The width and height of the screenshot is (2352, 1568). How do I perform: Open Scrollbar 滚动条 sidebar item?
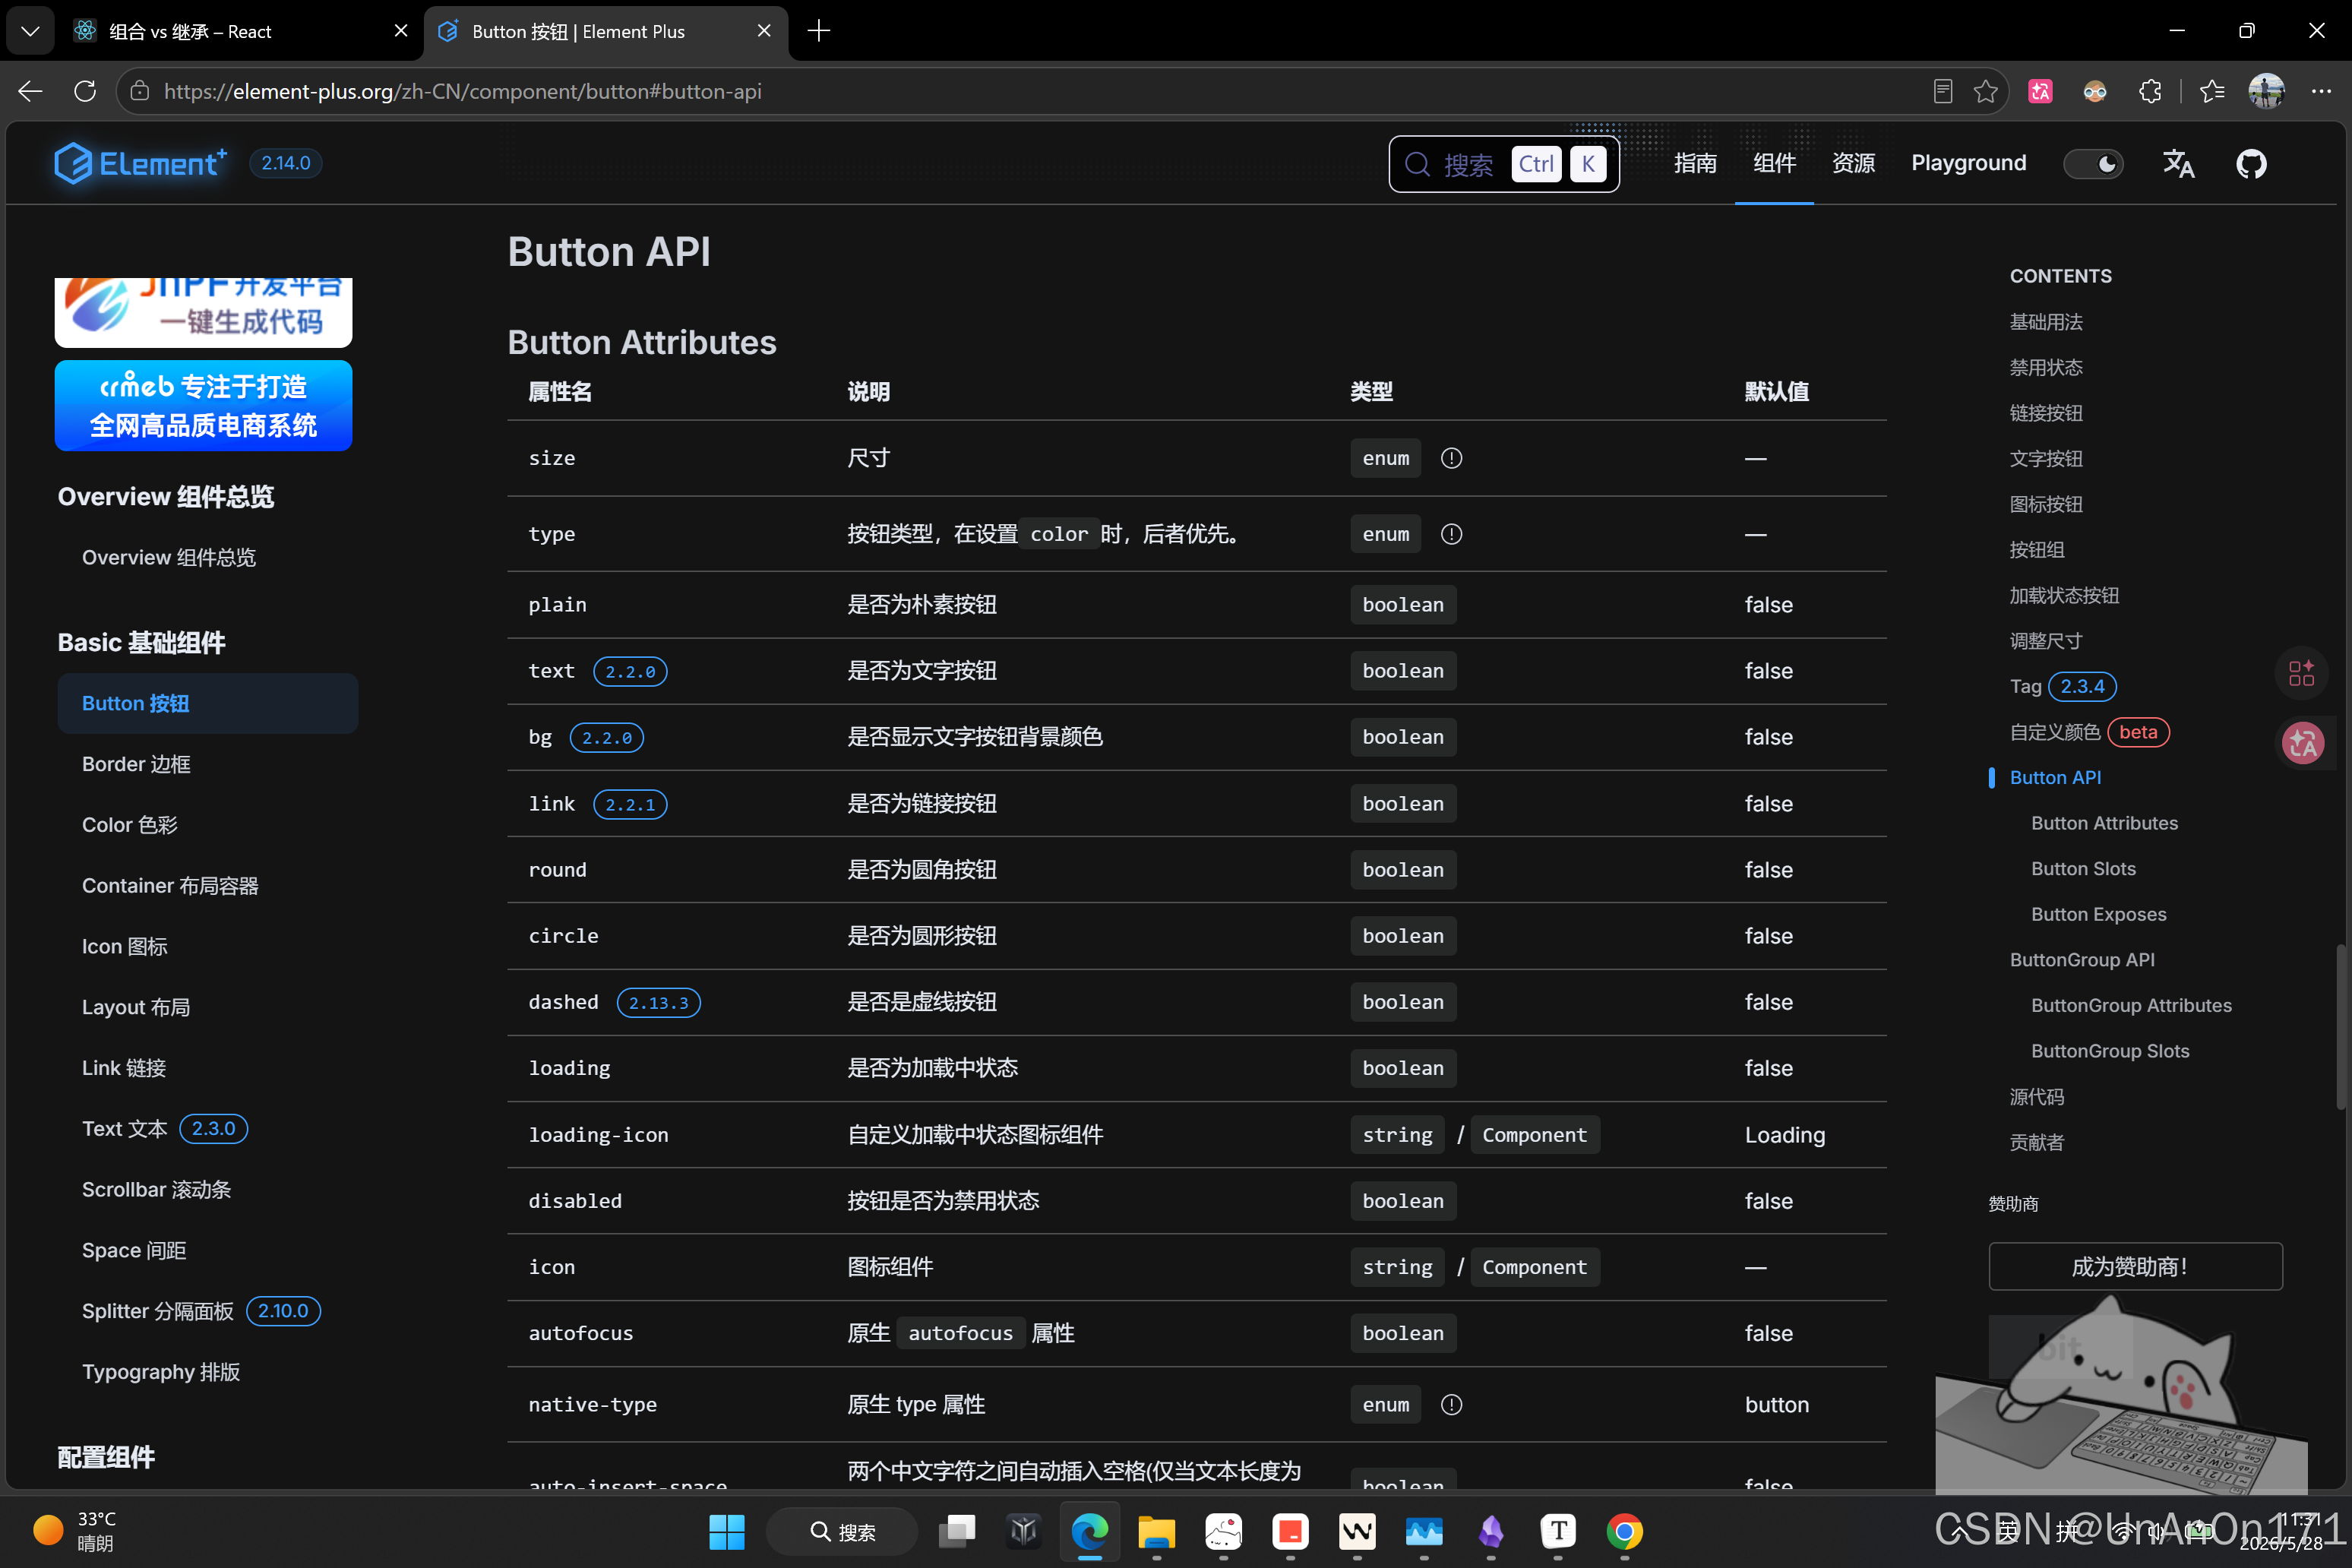coord(156,1190)
